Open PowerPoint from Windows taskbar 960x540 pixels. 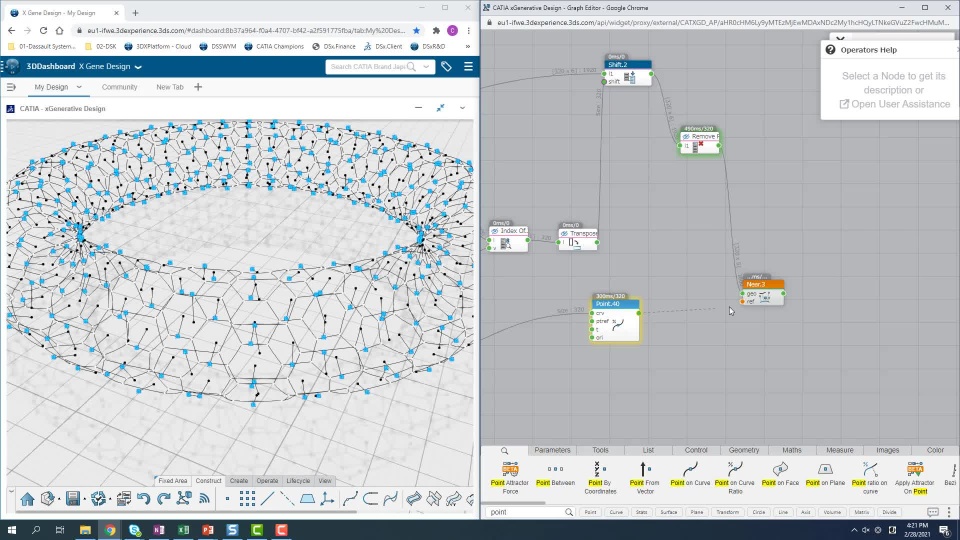208,530
